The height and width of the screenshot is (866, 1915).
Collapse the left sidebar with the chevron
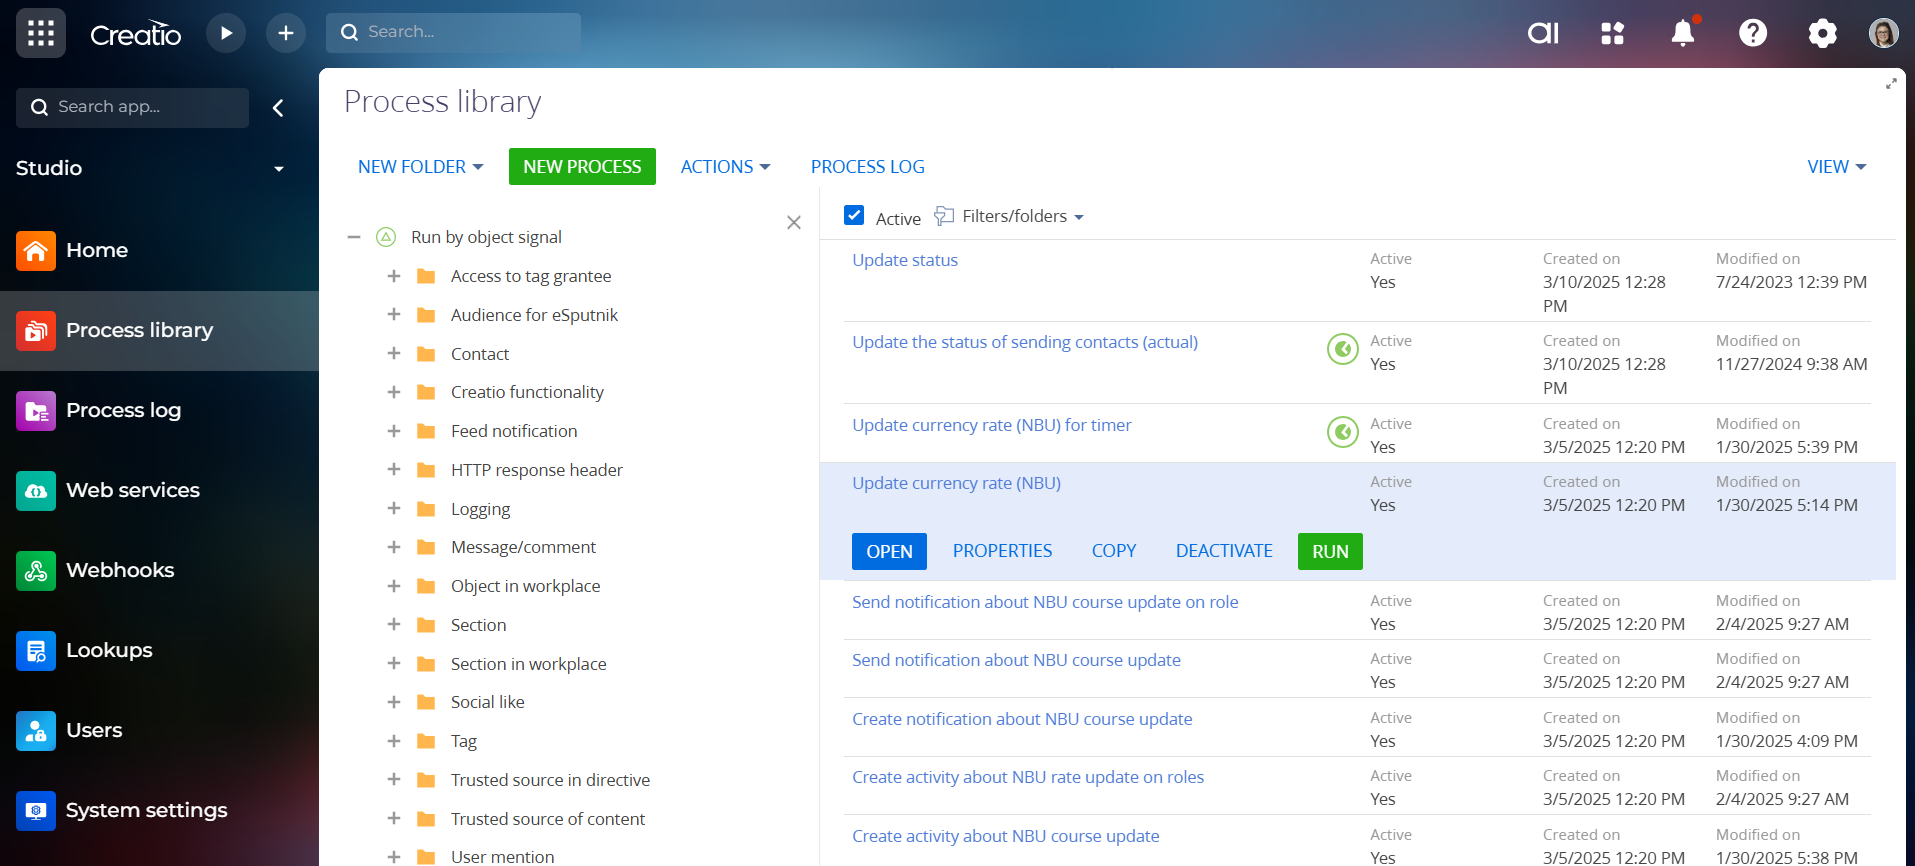pyautogui.click(x=278, y=108)
